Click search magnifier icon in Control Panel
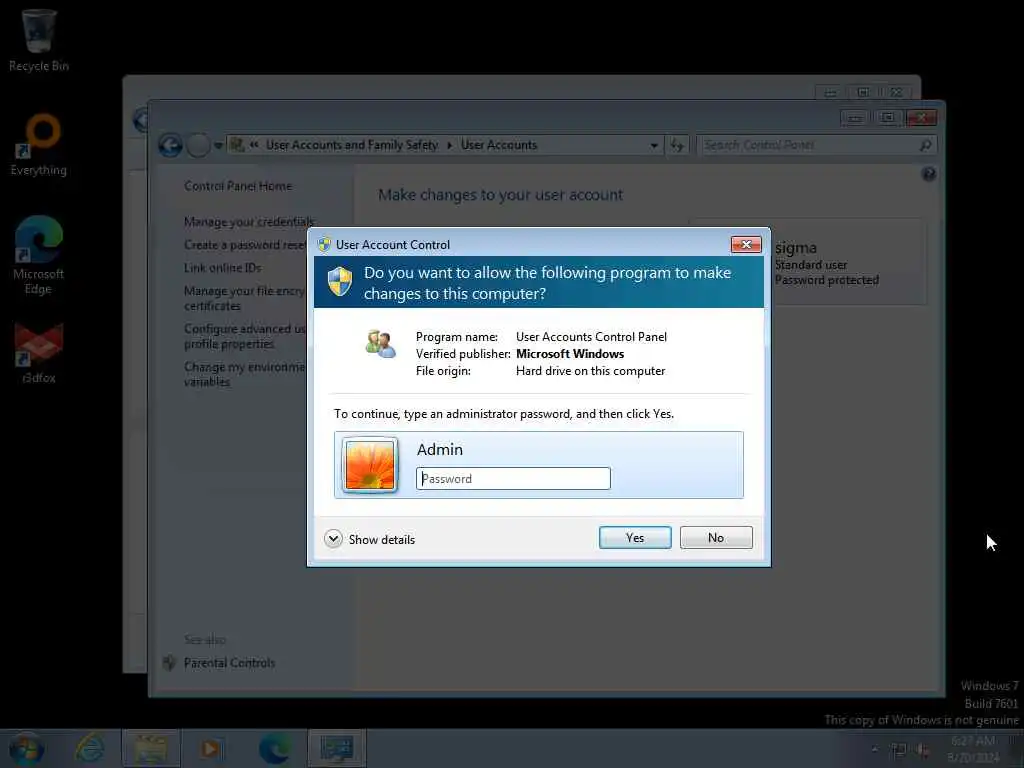 (x=925, y=145)
